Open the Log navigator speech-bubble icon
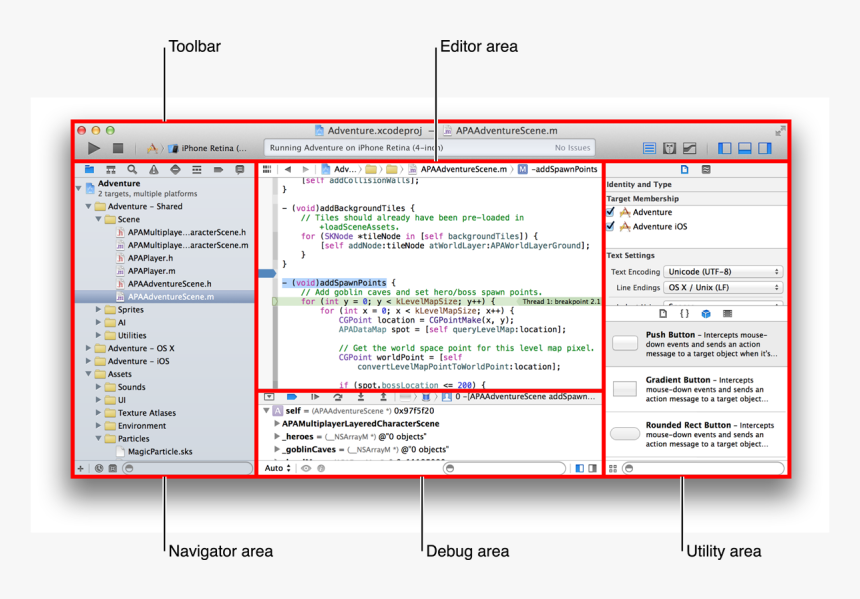Viewport: 860px width, 599px height. click(x=240, y=169)
